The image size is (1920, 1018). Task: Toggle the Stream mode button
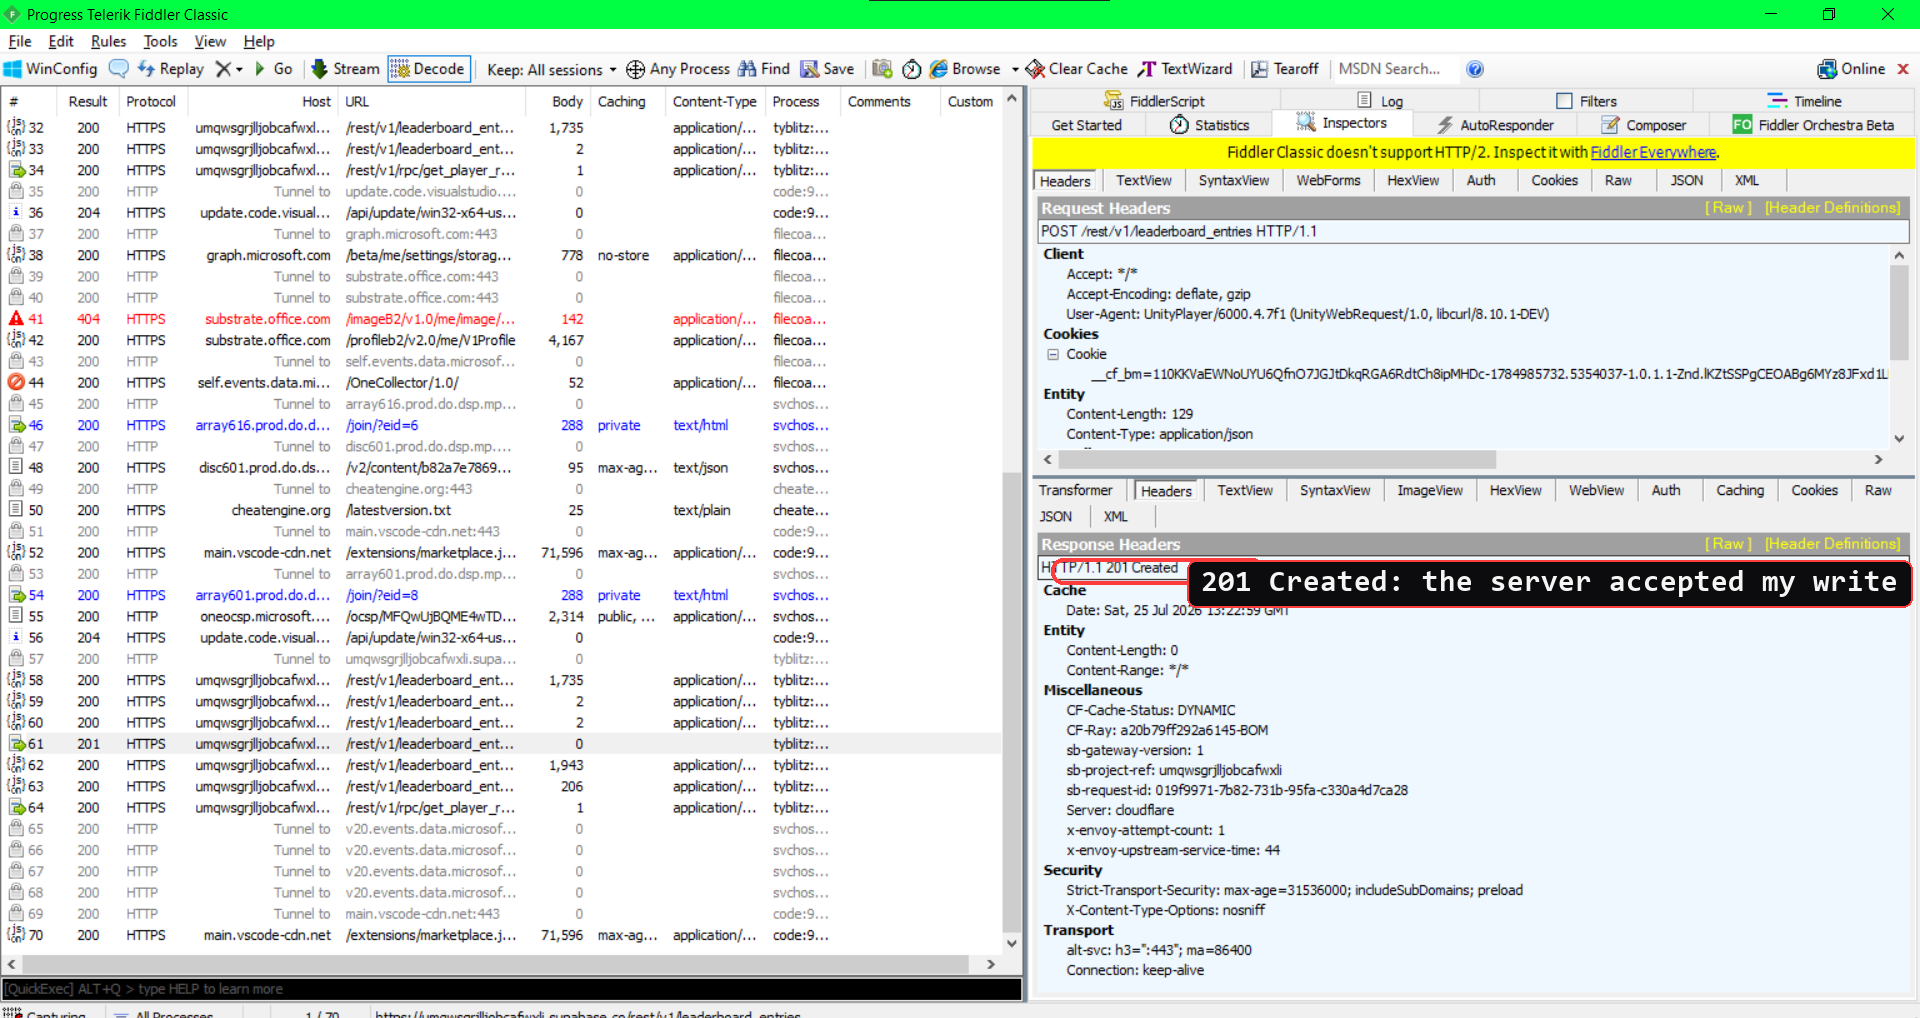point(346,69)
